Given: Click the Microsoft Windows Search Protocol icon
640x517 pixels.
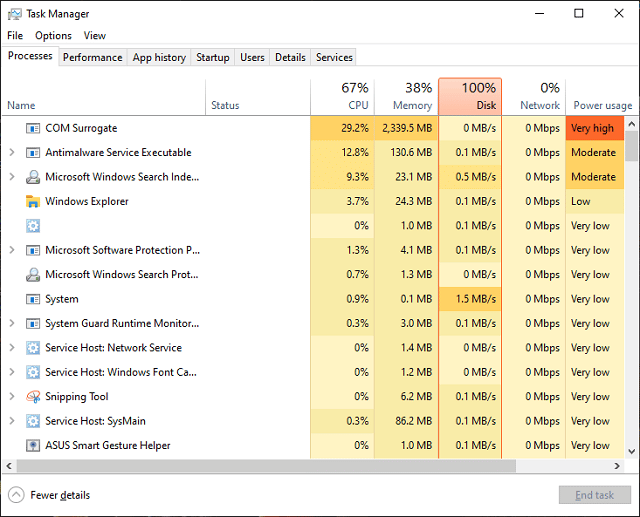Looking at the screenshot, I should [x=33, y=275].
